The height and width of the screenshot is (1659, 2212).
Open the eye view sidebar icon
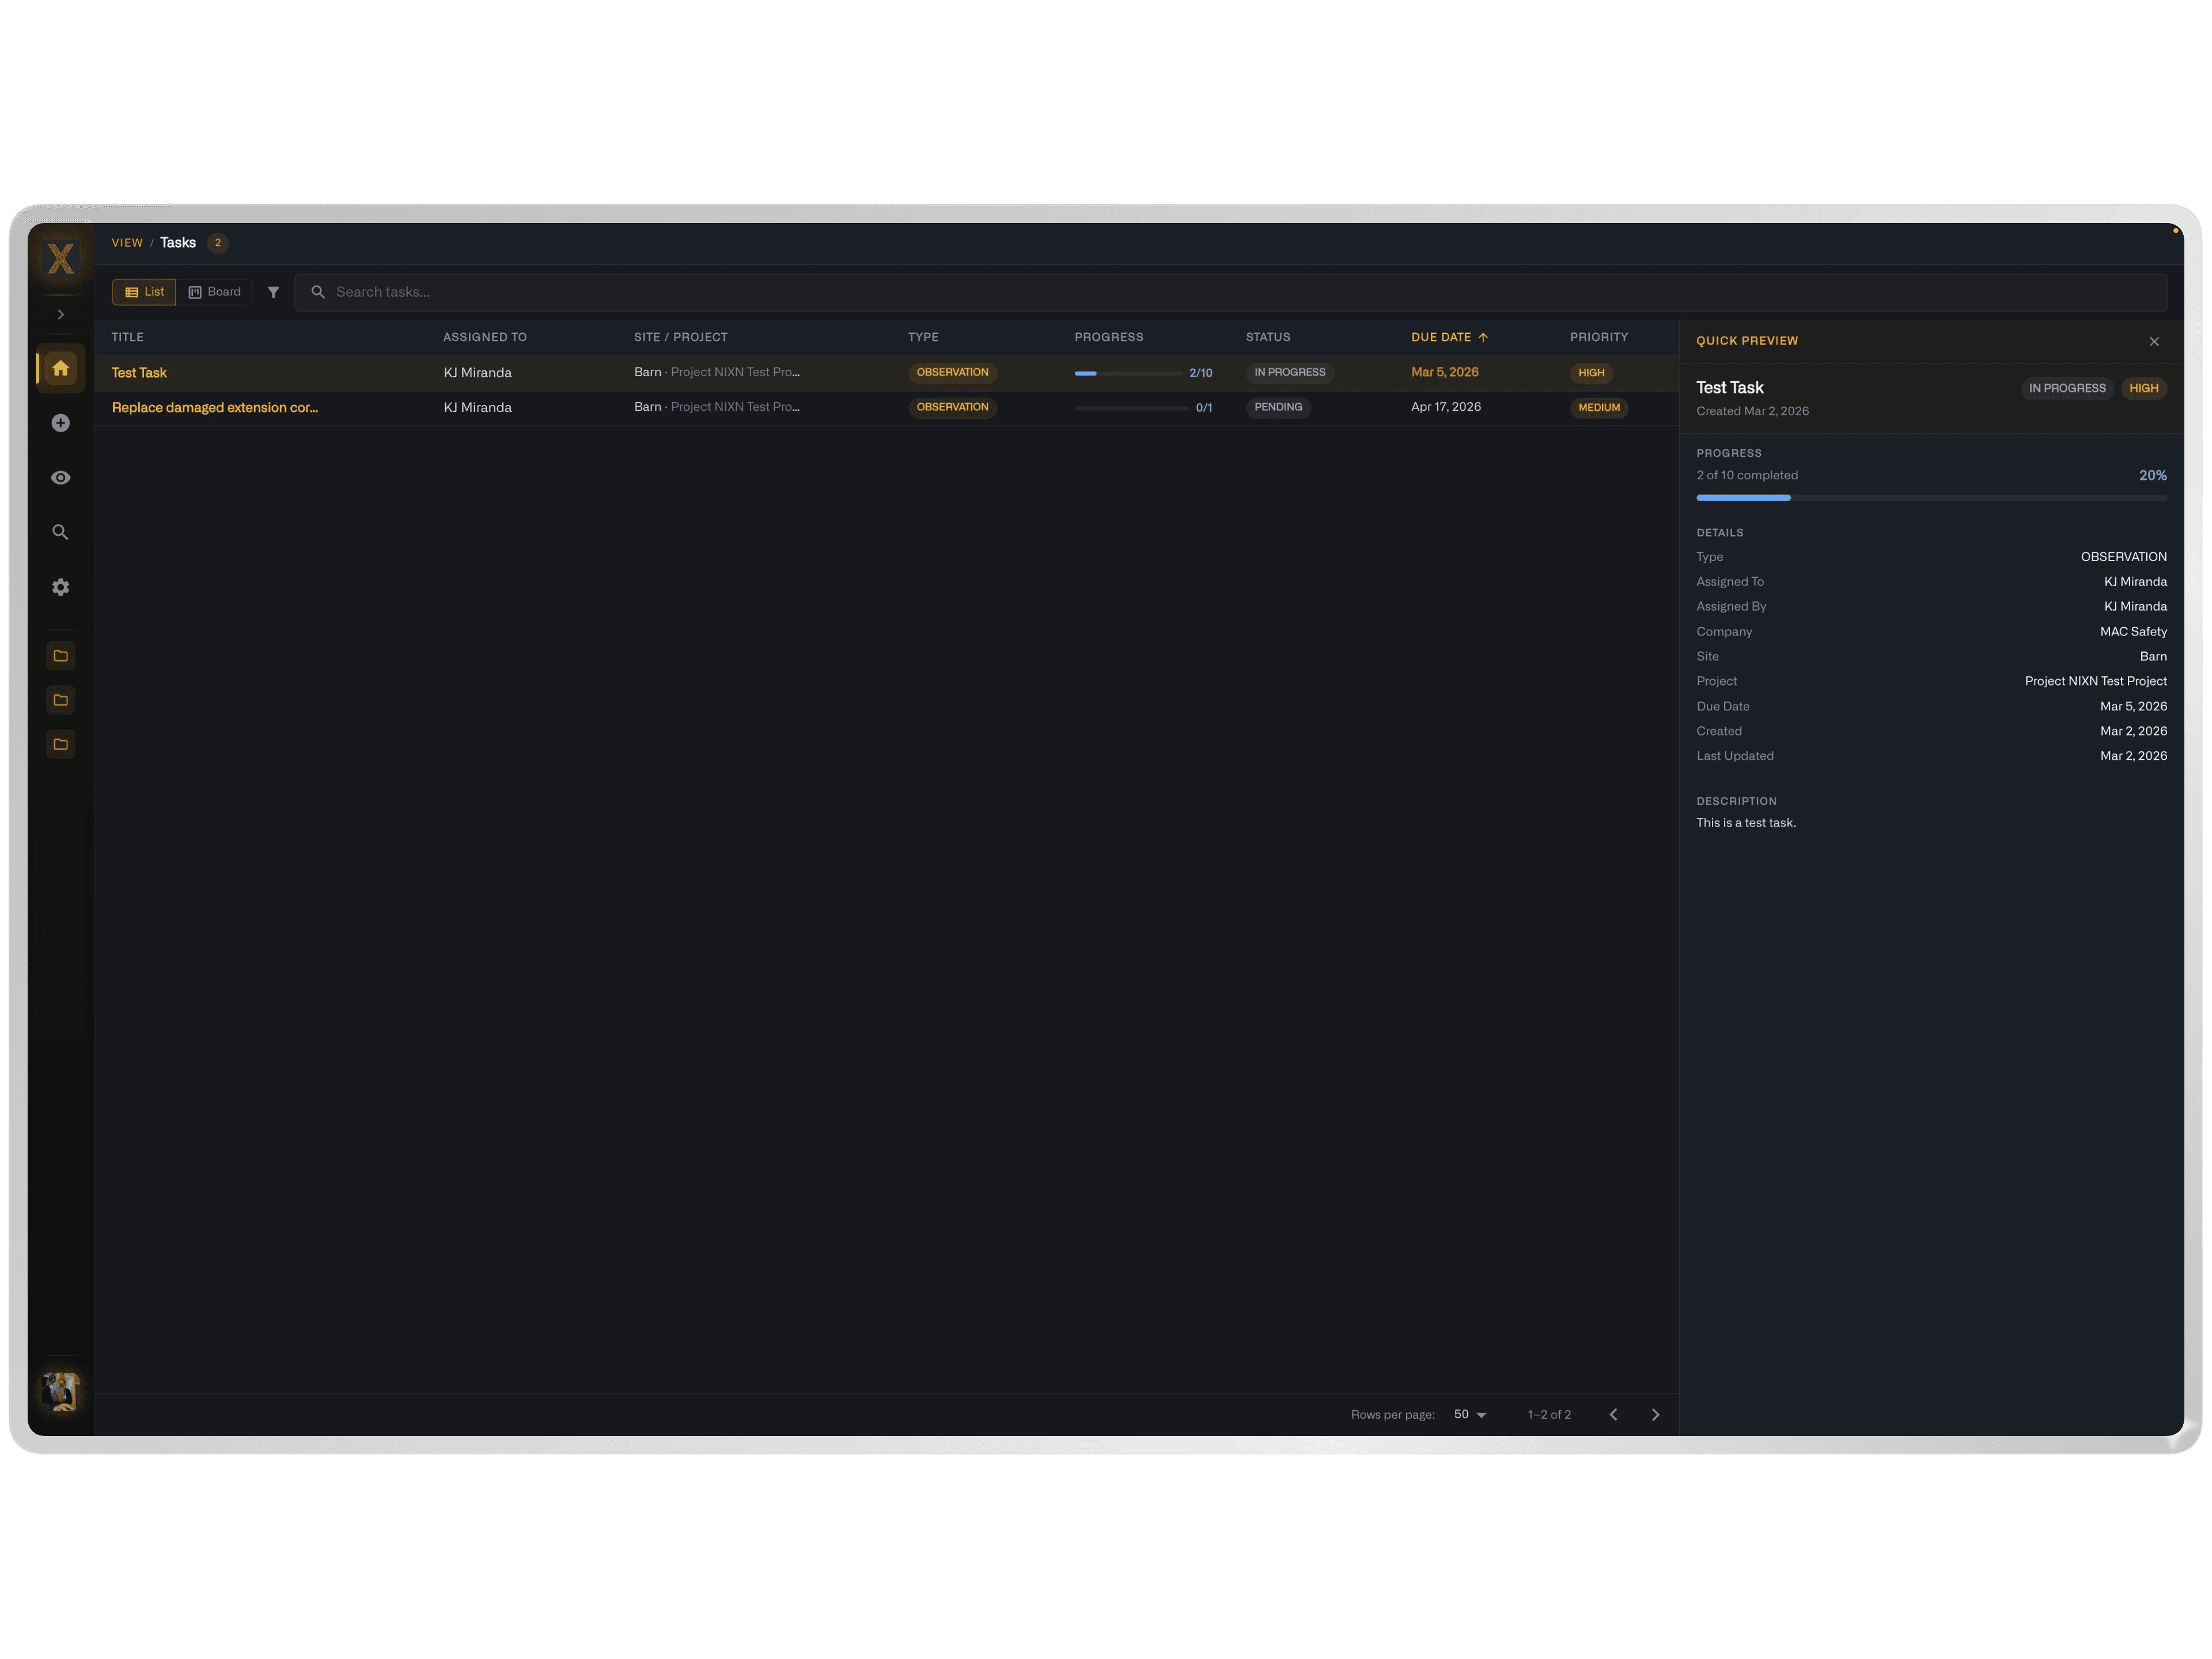click(x=61, y=478)
